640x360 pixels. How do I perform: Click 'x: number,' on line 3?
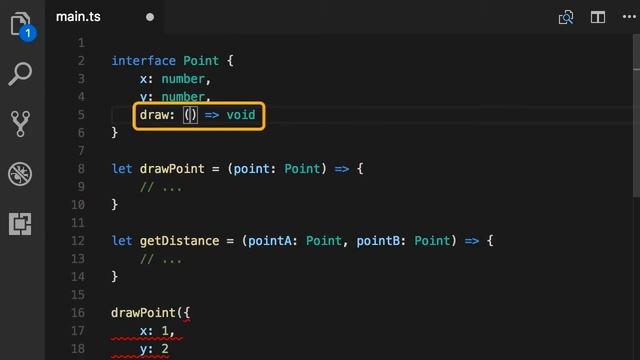tap(175, 79)
